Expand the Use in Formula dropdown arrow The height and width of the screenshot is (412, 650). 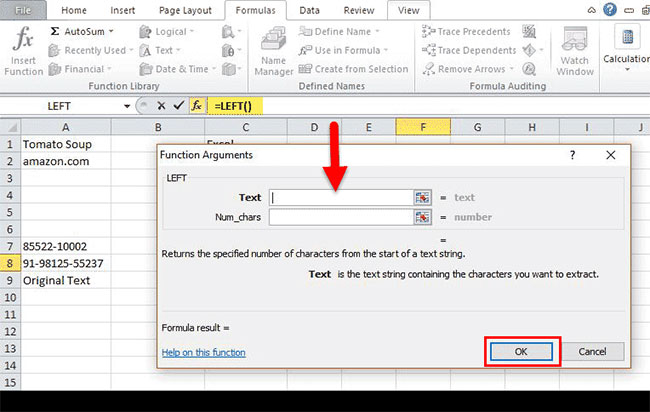click(386, 50)
